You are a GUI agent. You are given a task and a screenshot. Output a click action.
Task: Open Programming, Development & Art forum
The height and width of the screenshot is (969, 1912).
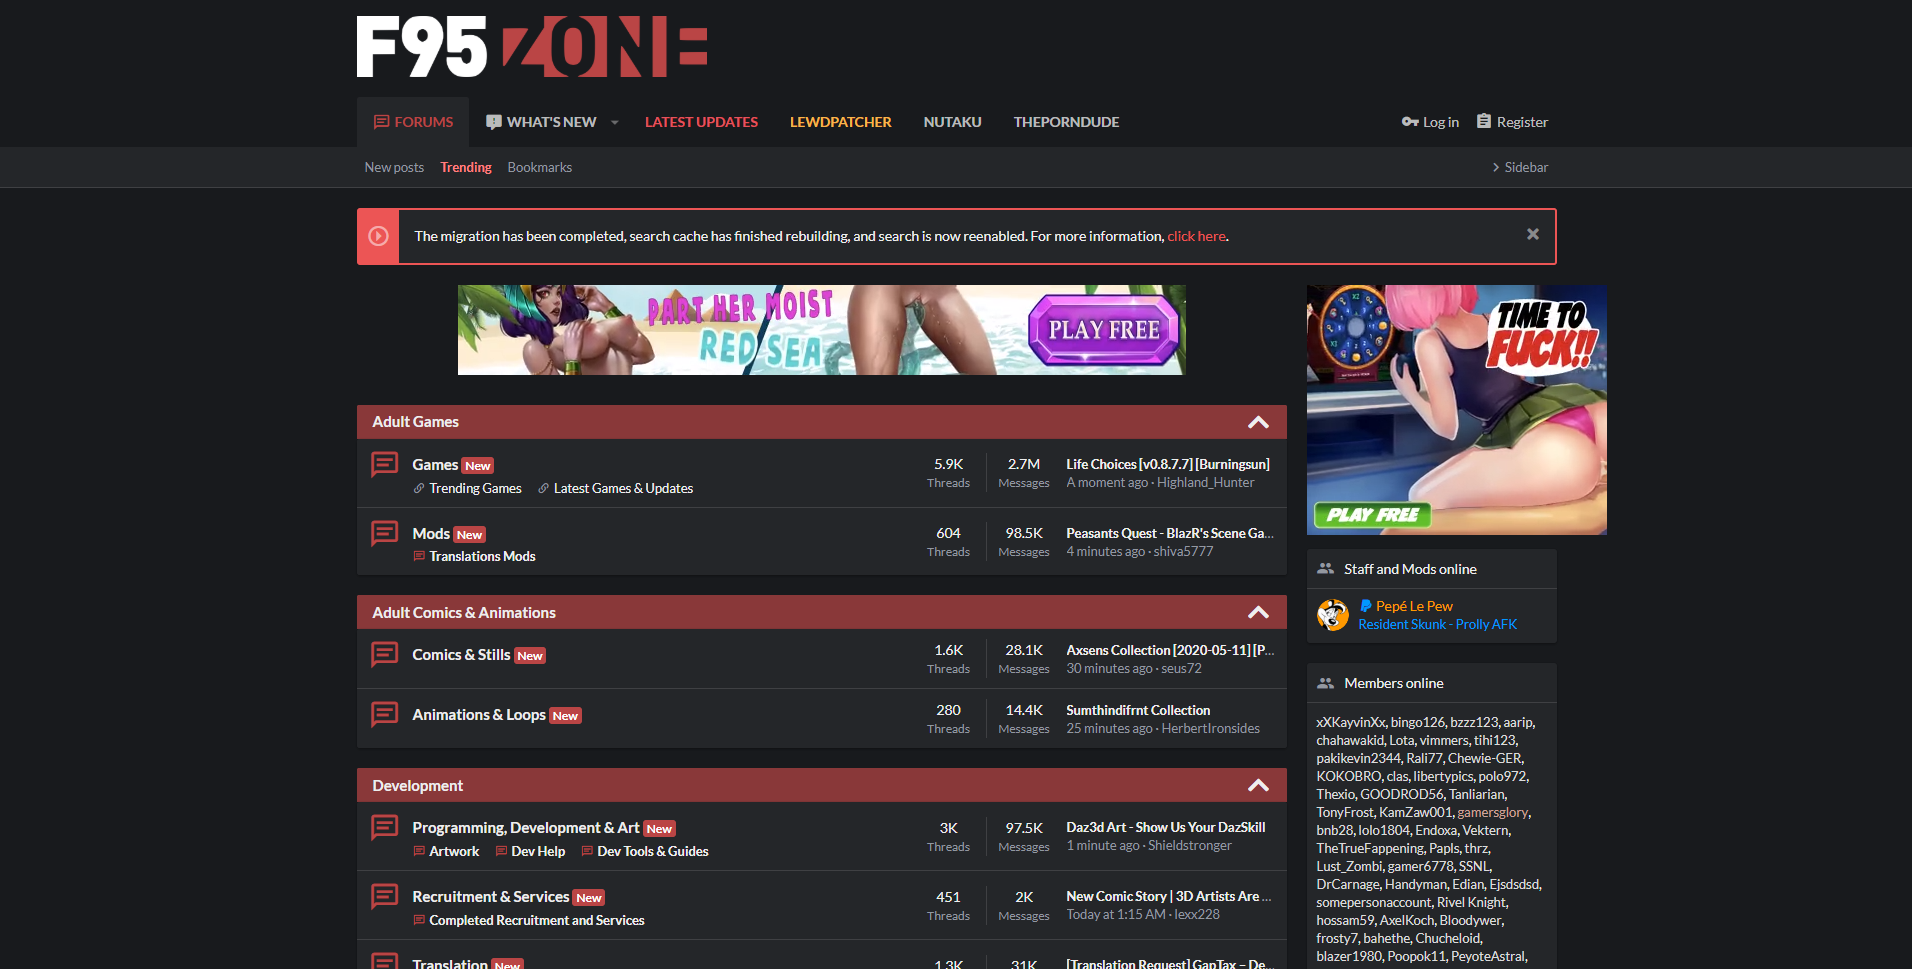(526, 828)
